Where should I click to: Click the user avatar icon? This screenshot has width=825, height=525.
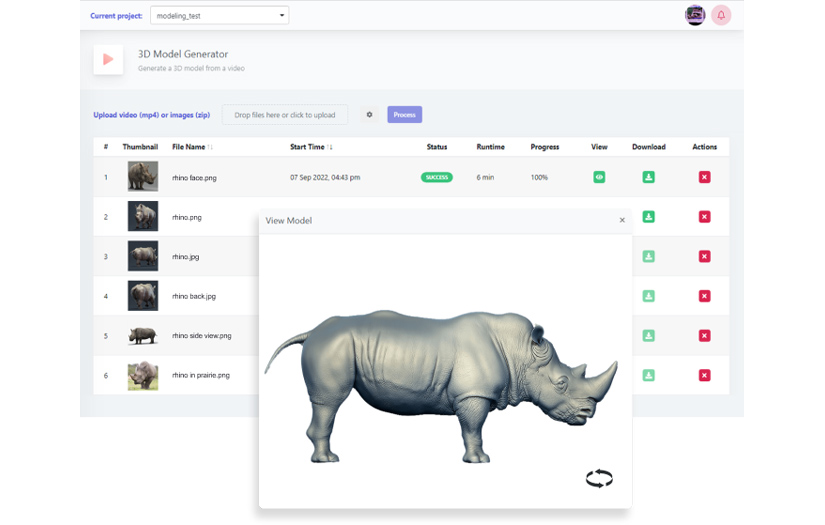[x=695, y=15]
